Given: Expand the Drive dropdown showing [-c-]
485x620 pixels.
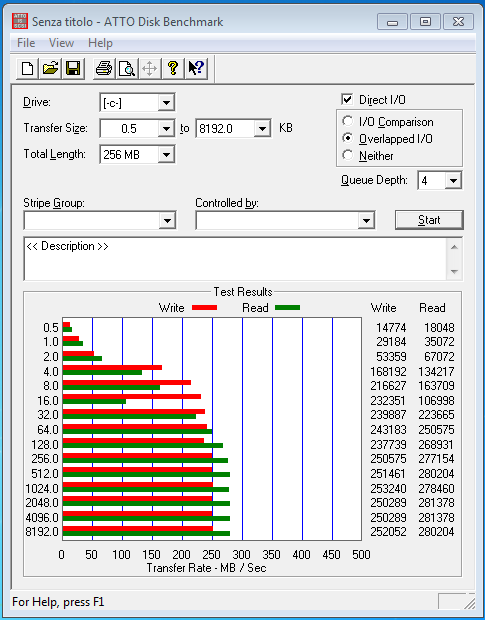Looking at the screenshot, I should pos(166,103).
